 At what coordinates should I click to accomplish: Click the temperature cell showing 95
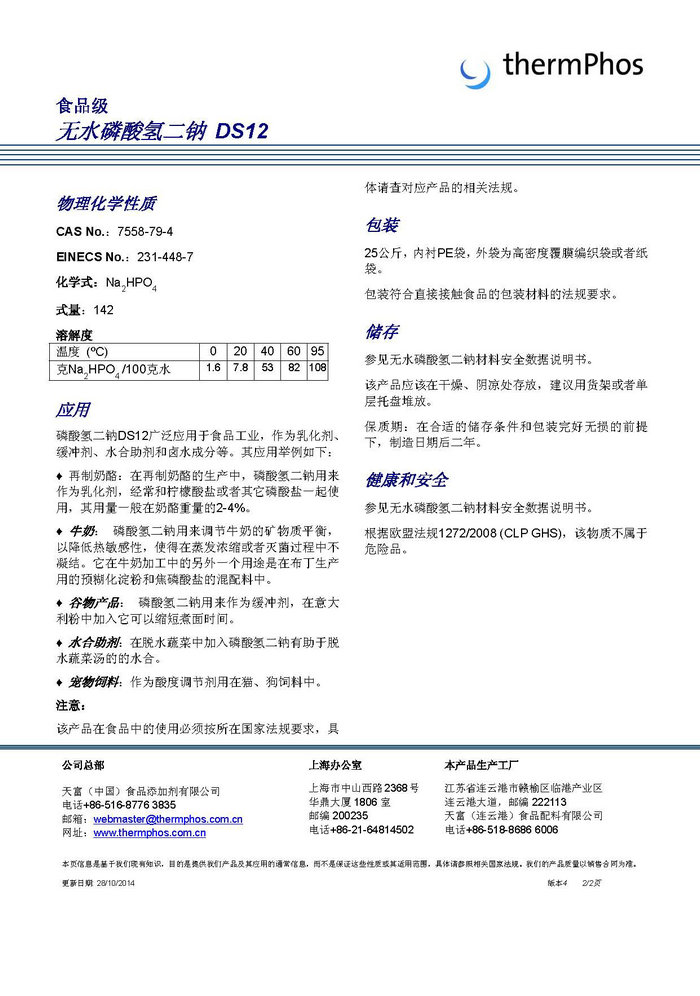[x=318, y=351]
